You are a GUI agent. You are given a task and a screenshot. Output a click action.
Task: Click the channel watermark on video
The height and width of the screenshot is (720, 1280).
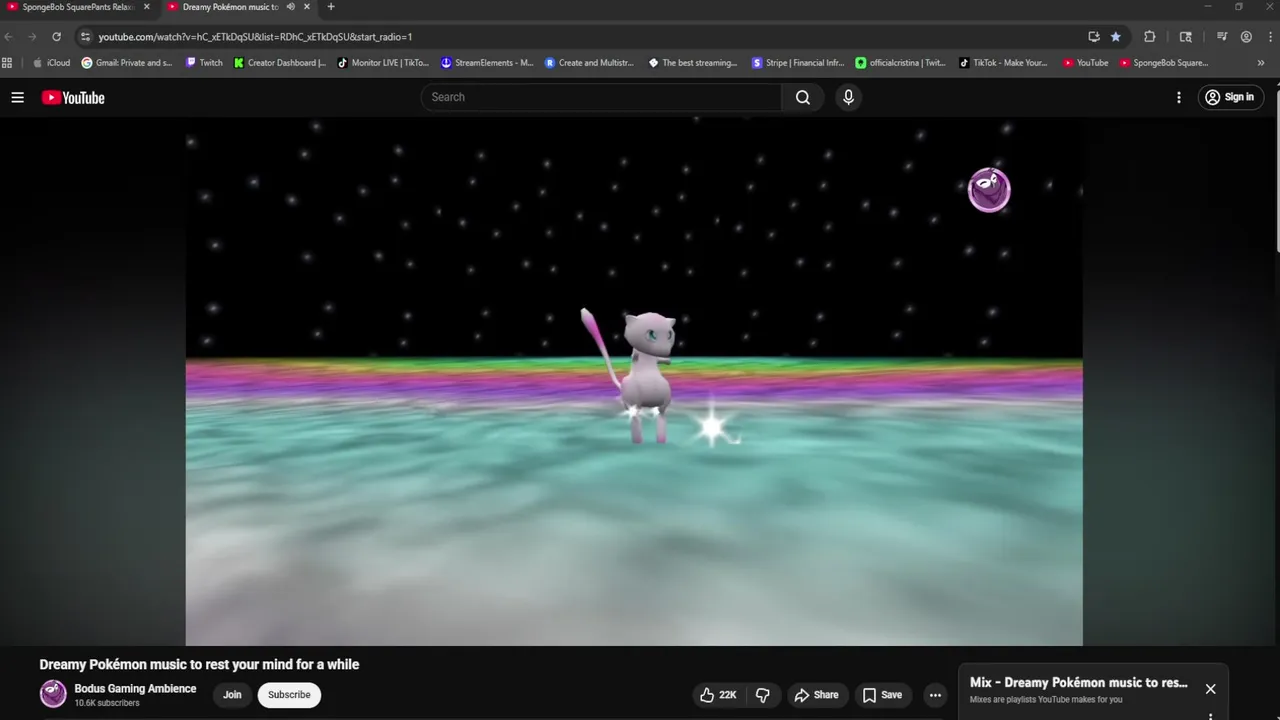tap(989, 190)
